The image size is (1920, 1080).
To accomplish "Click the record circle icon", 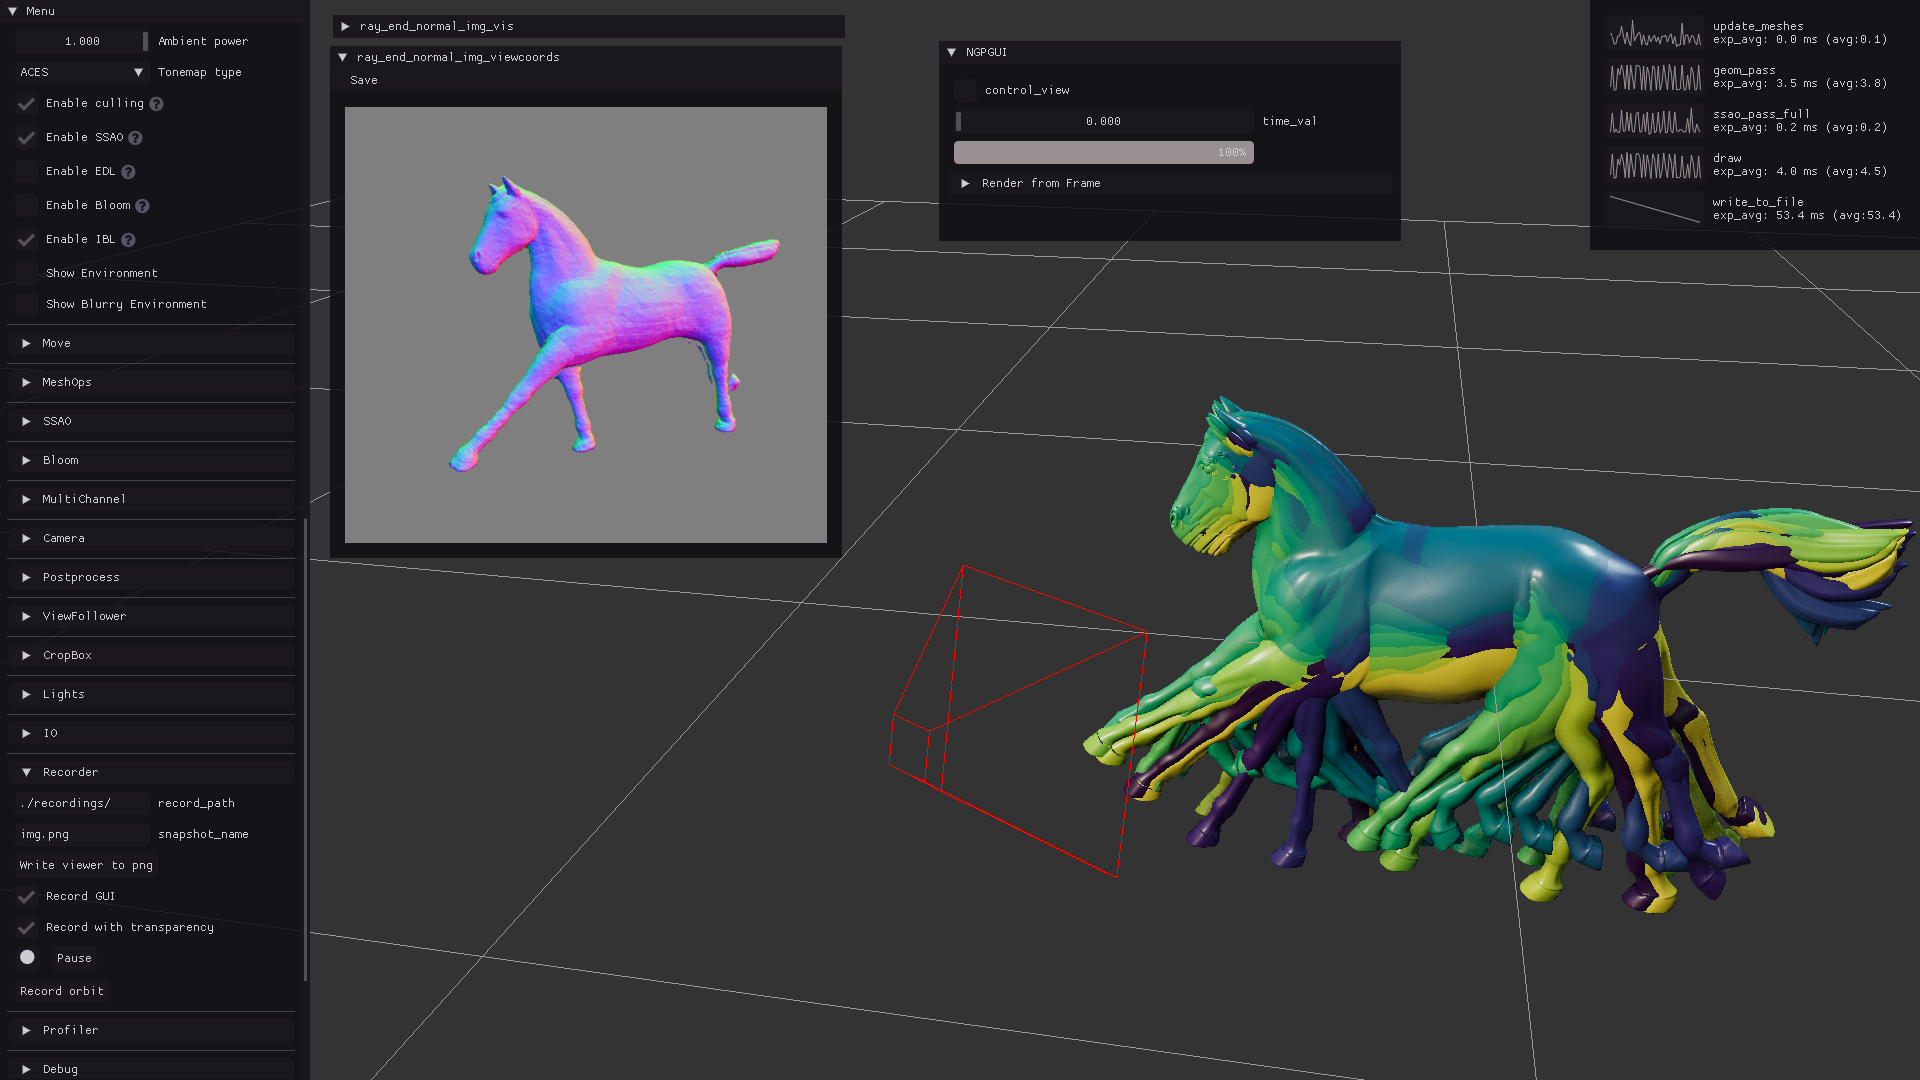I will click(x=27, y=957).
